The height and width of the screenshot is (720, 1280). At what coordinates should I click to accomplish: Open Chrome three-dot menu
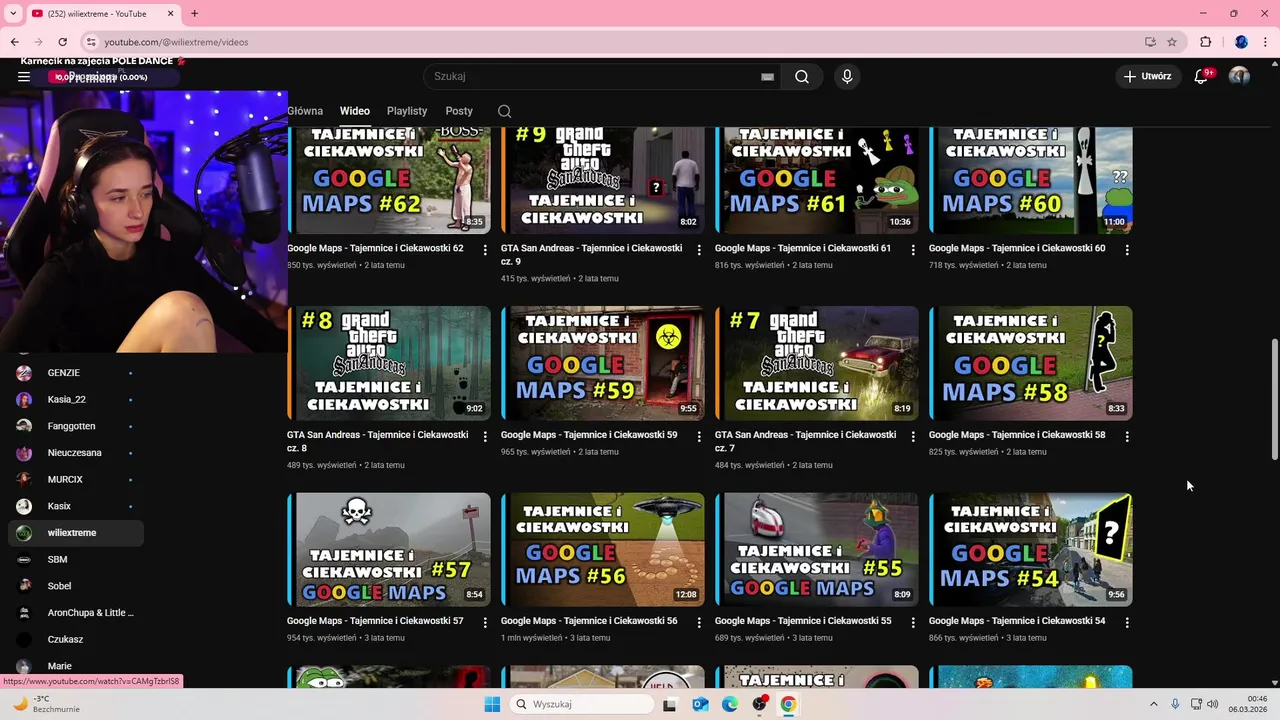(1265, 42)
